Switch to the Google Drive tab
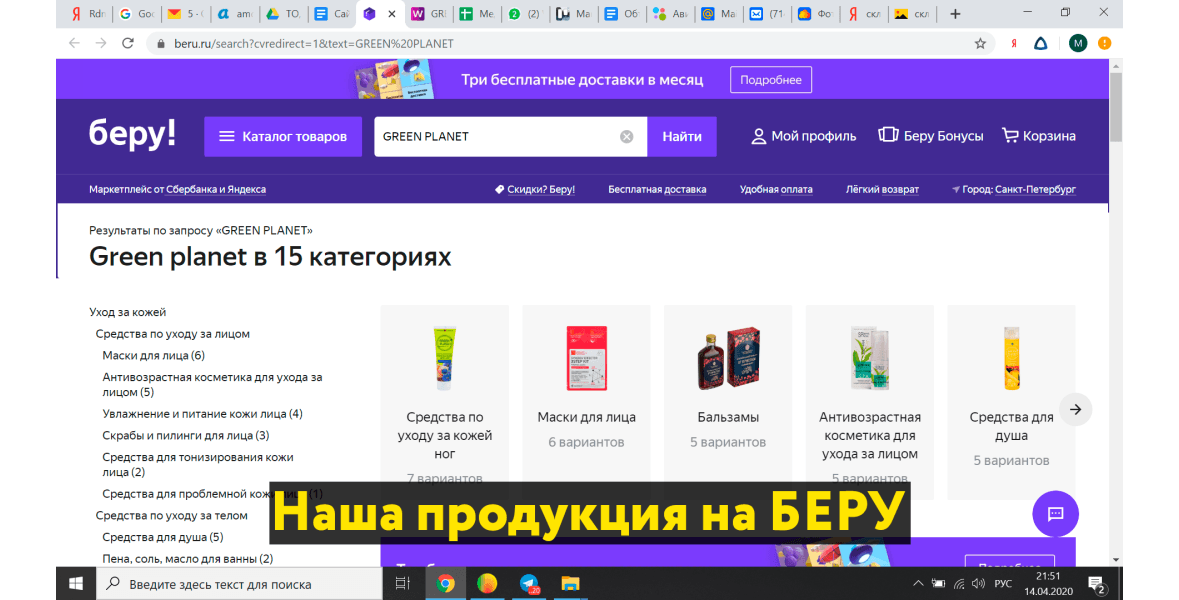Screen dimensions: 1179x600 283,14
